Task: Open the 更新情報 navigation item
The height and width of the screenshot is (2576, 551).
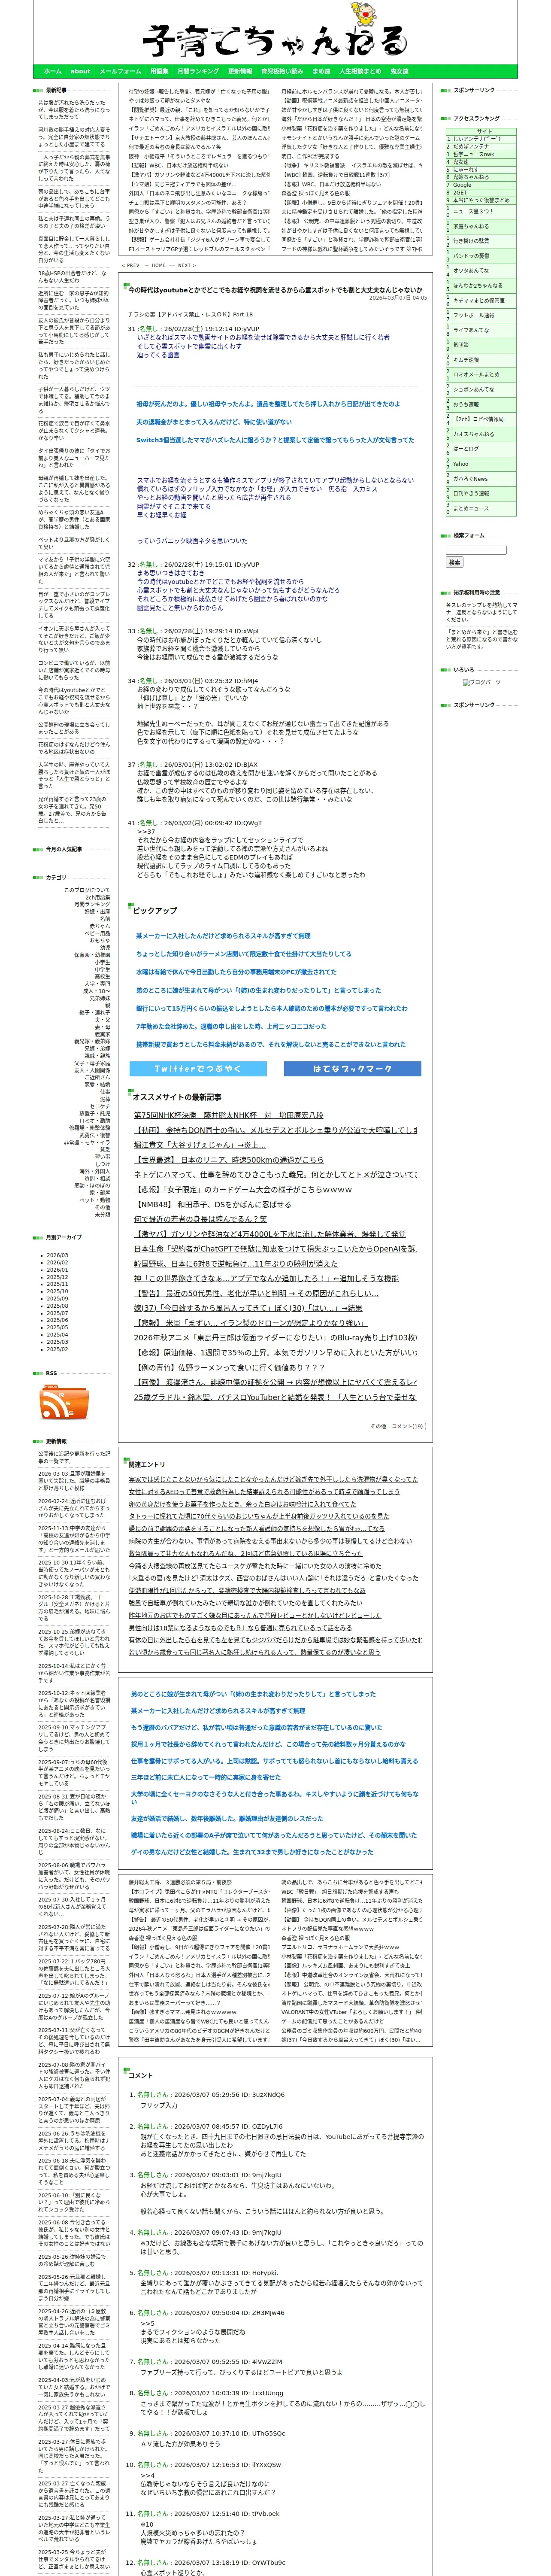Action: [x=240, y=72]
